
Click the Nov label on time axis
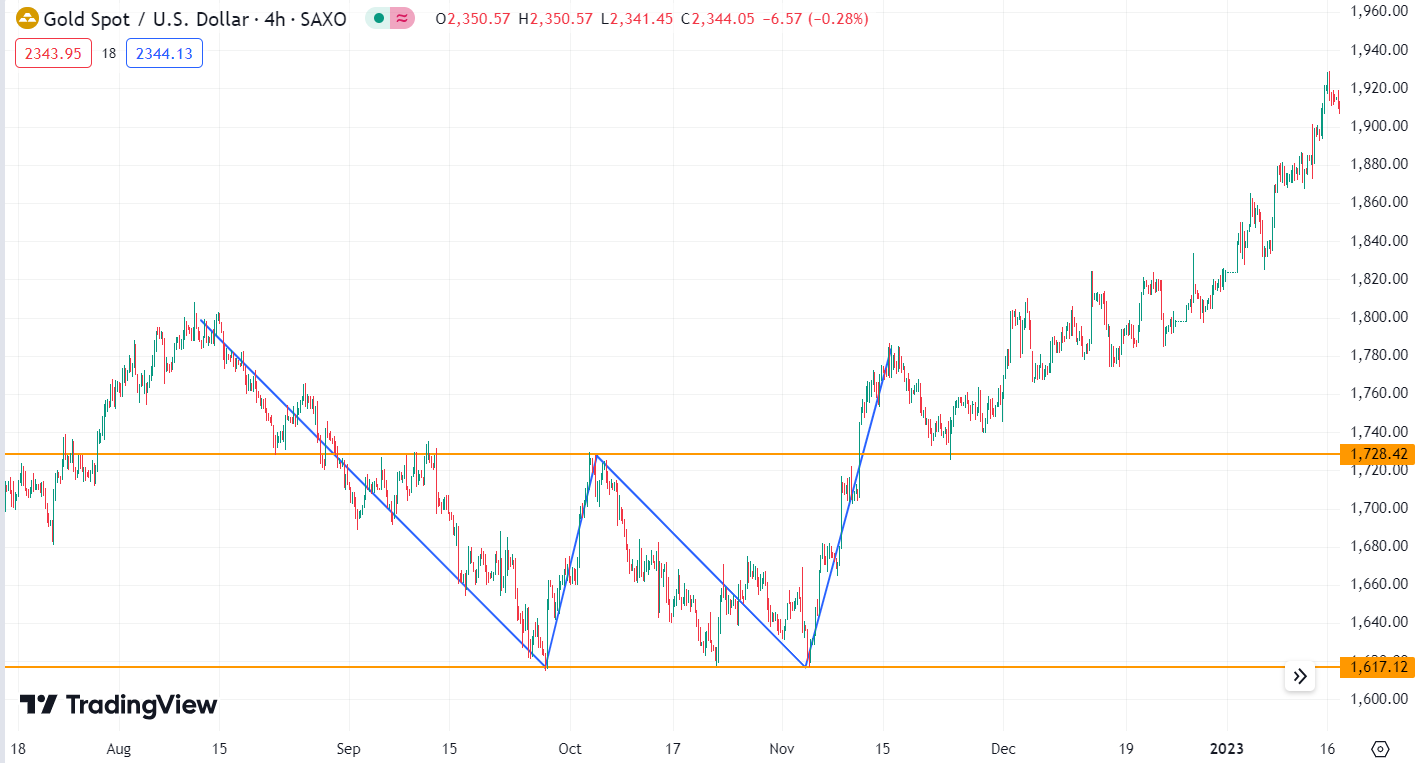tap(782, 748)
